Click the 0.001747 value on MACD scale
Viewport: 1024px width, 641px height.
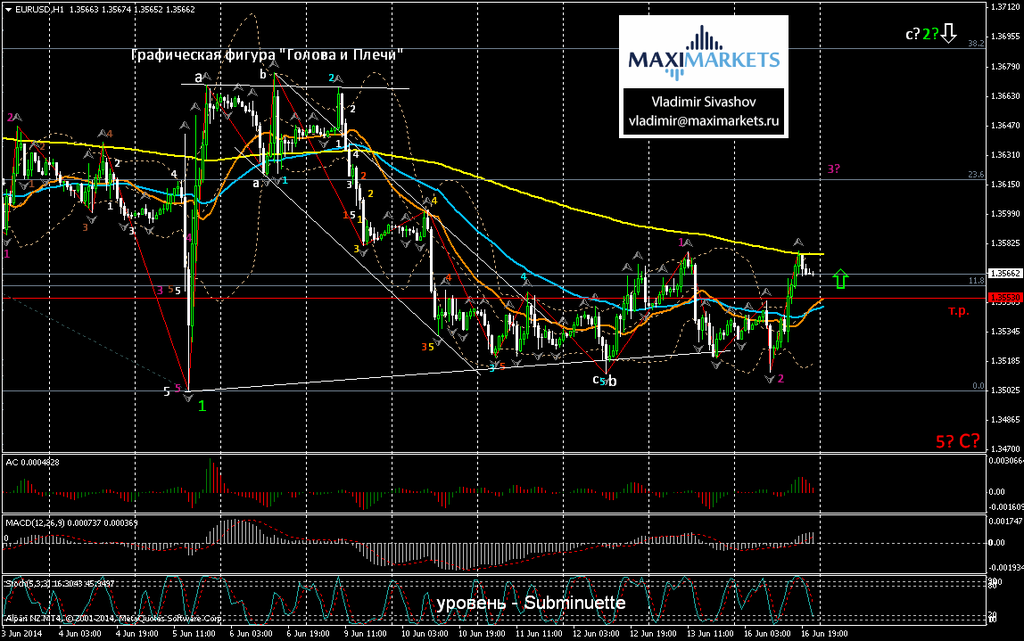coord(1006,522)
